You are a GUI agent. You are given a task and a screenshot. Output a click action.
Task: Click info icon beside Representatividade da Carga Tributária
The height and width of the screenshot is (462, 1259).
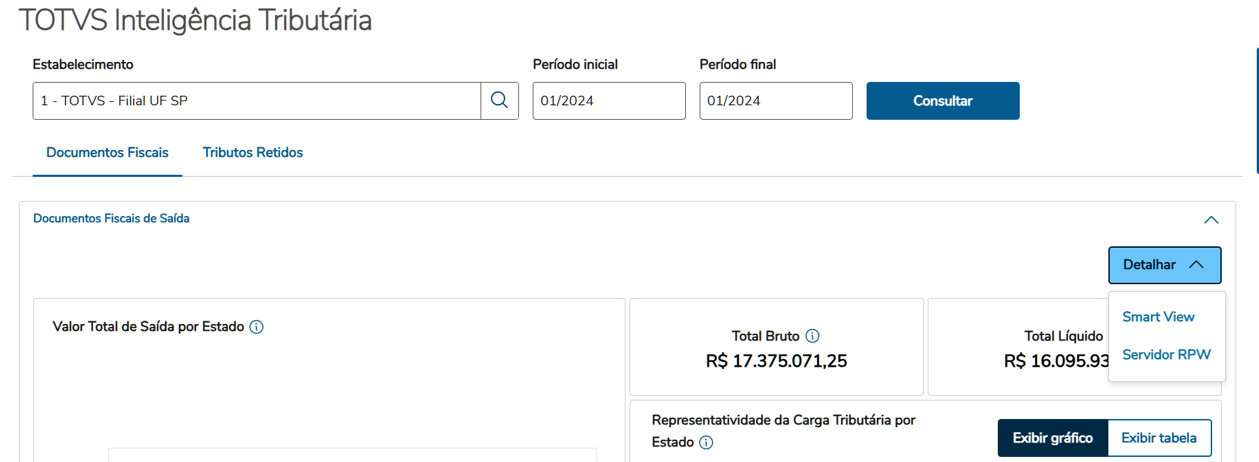click(706, 442)
